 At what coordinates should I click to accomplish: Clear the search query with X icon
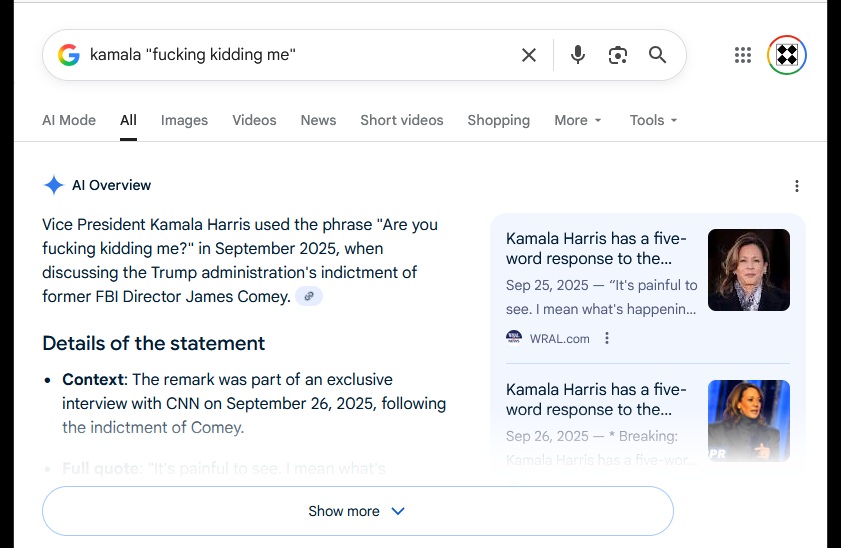click(529, 55)
